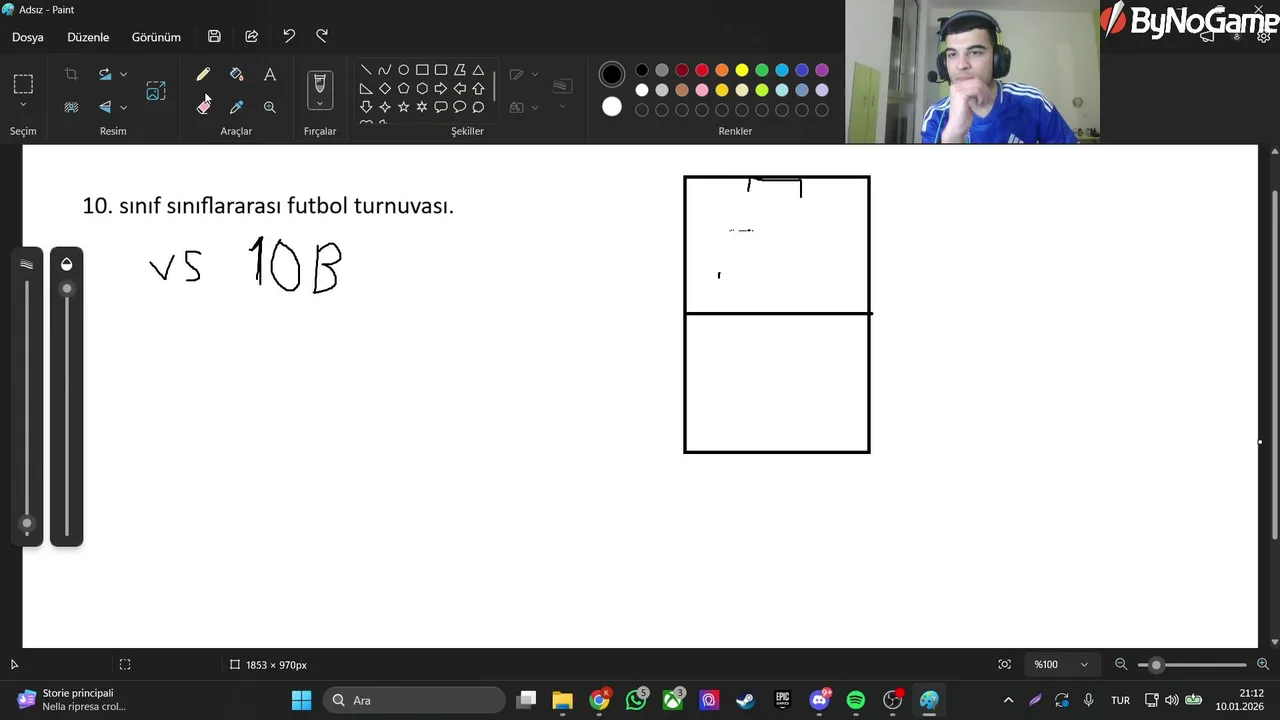Save the drawing with the floppy icon

[x=214, y=36]
